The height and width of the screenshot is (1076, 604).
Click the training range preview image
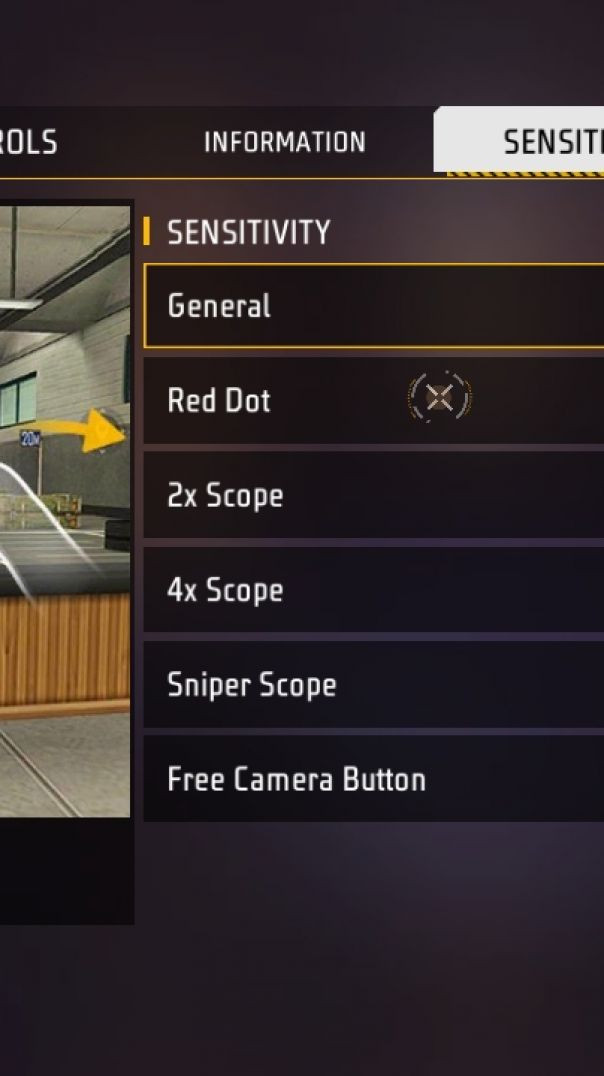tap(65, 511)
